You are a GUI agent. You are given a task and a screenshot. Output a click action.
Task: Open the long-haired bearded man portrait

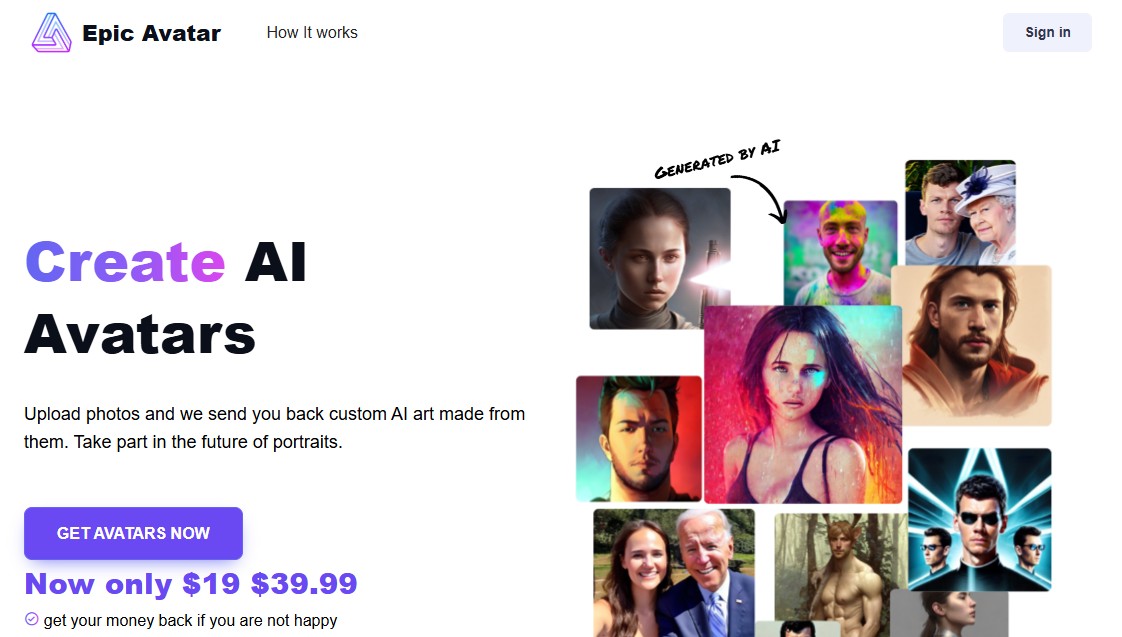972,346
